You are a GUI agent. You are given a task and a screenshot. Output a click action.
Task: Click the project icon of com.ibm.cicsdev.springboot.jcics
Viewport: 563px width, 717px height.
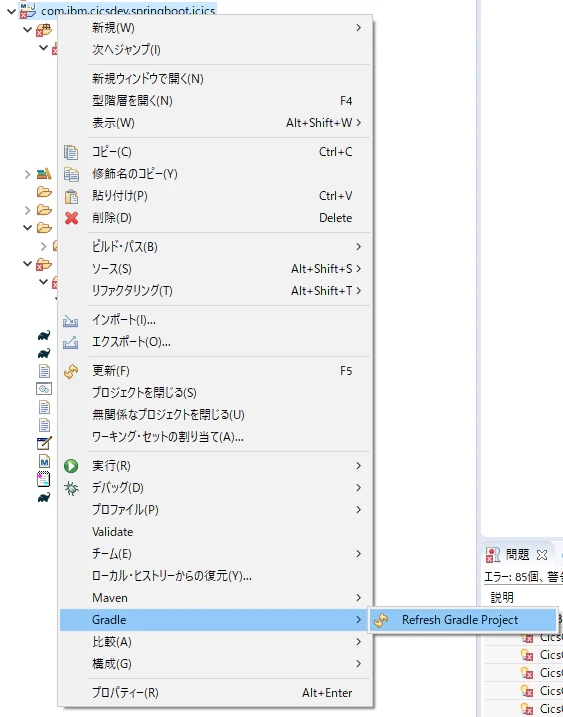tap(28, 10)
